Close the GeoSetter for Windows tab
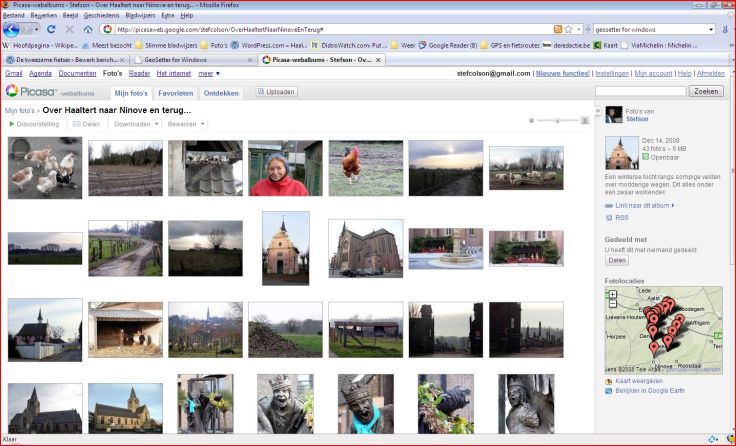 [x=250, y=60]
